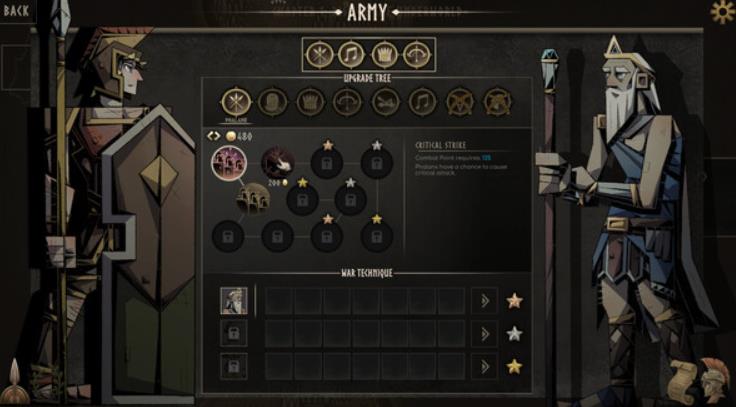
Task: Open the settings gear icon
Action: click(x=722, y=12)
